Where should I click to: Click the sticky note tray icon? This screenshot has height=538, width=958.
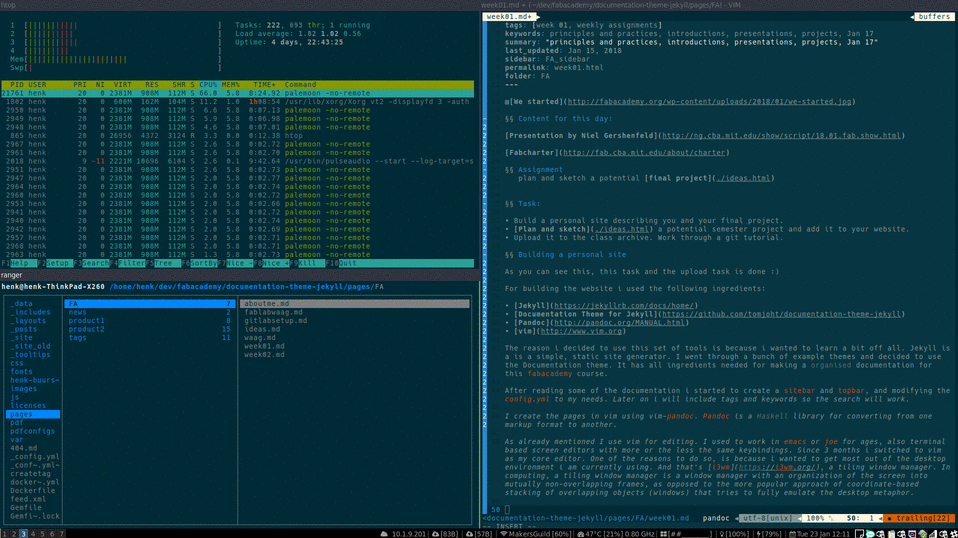point(859,534)
